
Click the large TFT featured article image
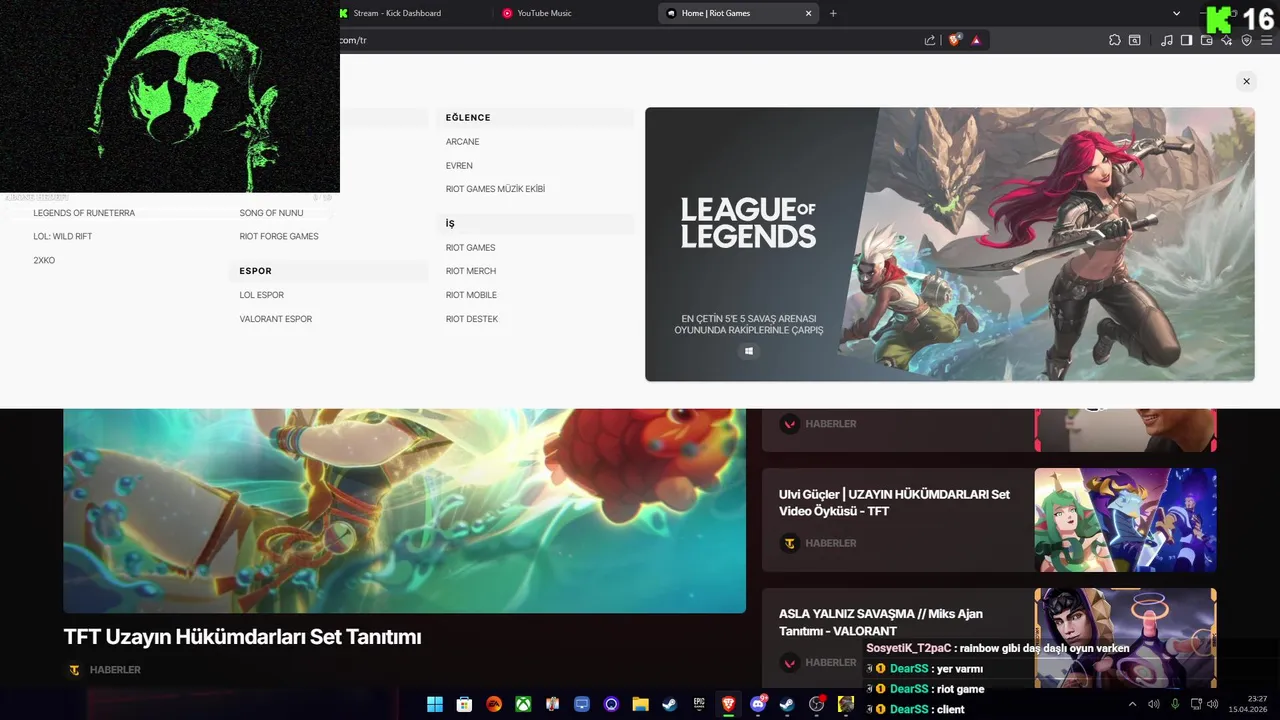[404, 510]
